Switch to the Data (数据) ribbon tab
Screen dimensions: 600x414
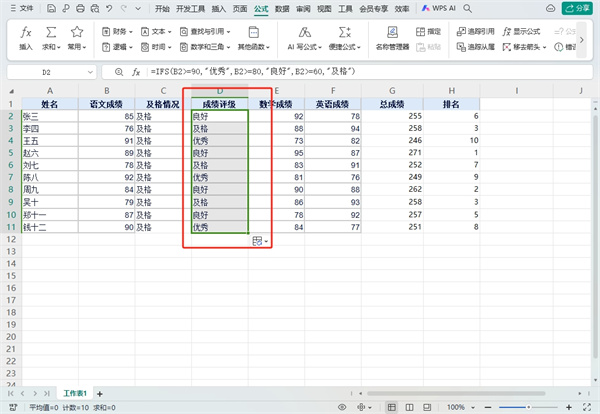coord(282,7)
